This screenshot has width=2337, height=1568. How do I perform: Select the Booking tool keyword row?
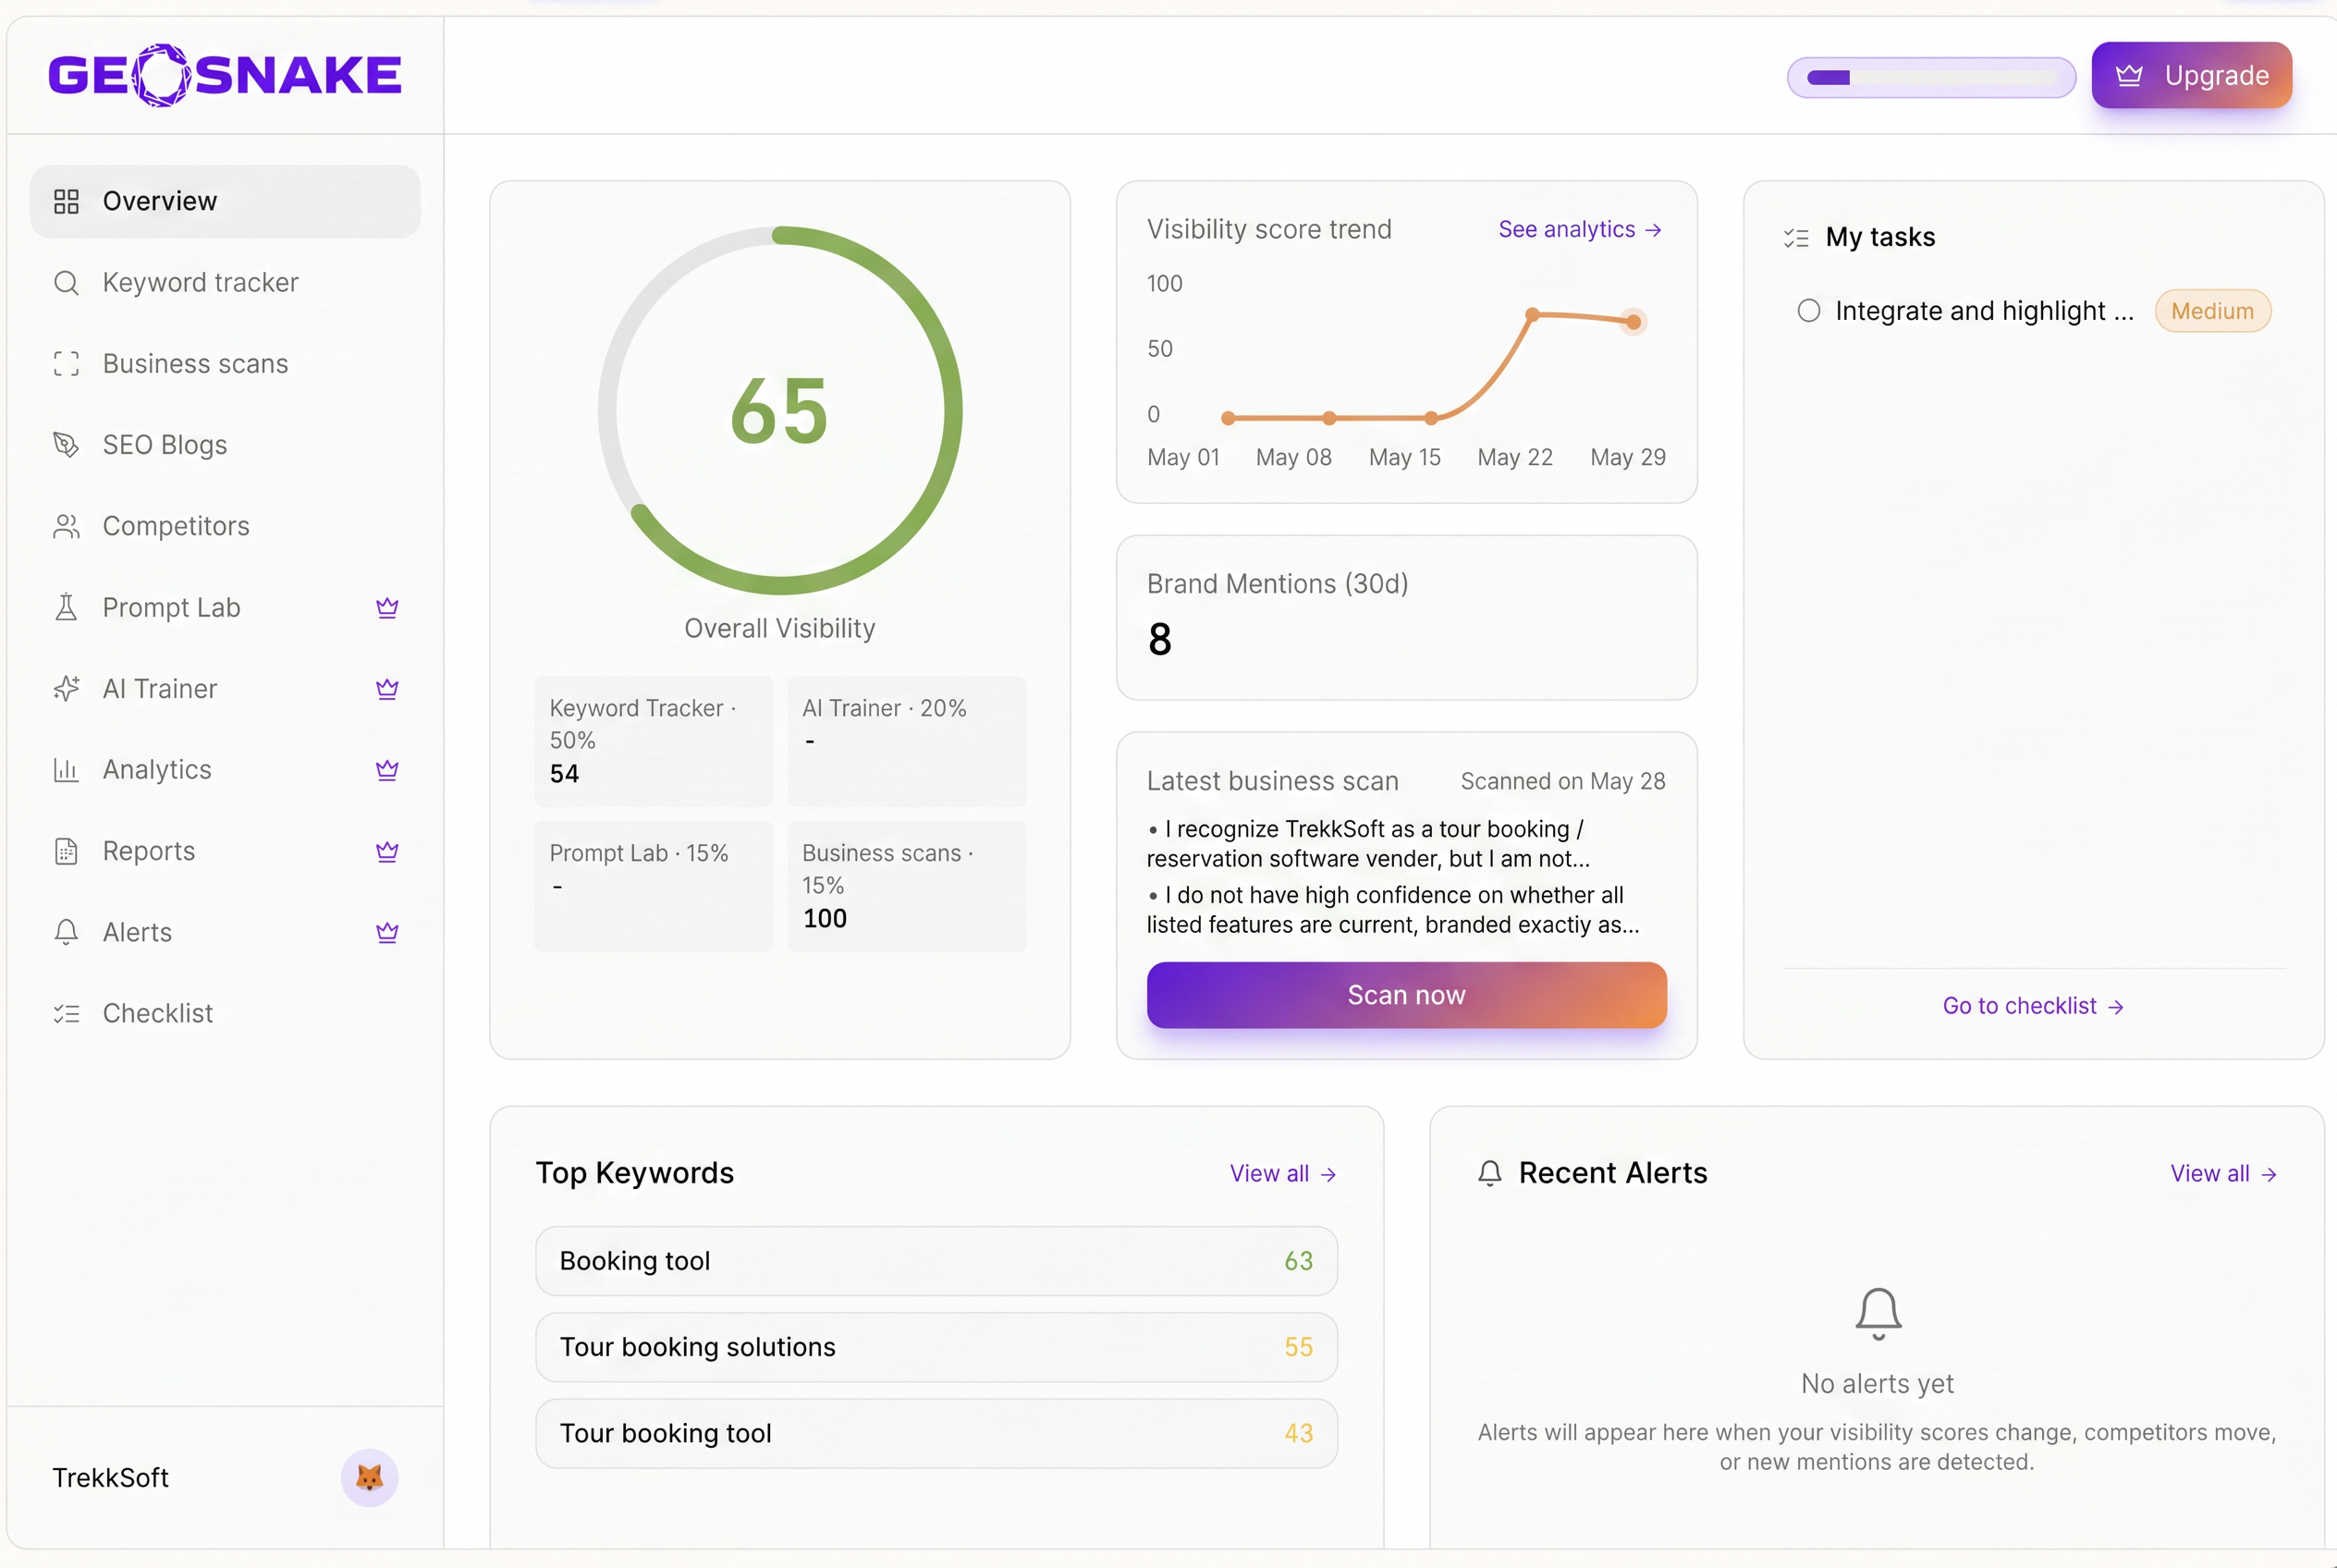pos(936,1261)
